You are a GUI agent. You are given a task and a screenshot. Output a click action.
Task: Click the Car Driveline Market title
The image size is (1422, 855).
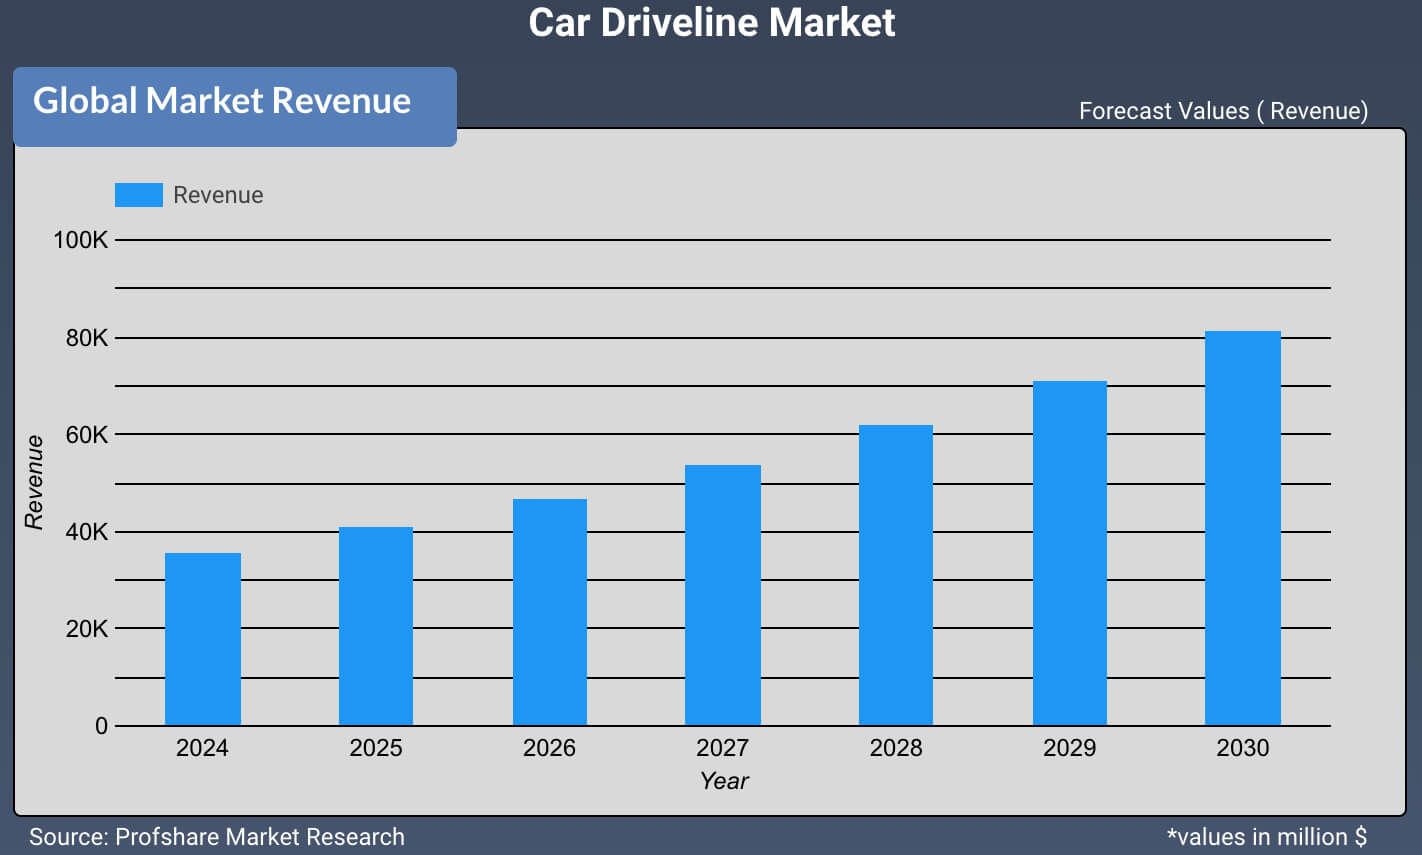tap(712, 22)
